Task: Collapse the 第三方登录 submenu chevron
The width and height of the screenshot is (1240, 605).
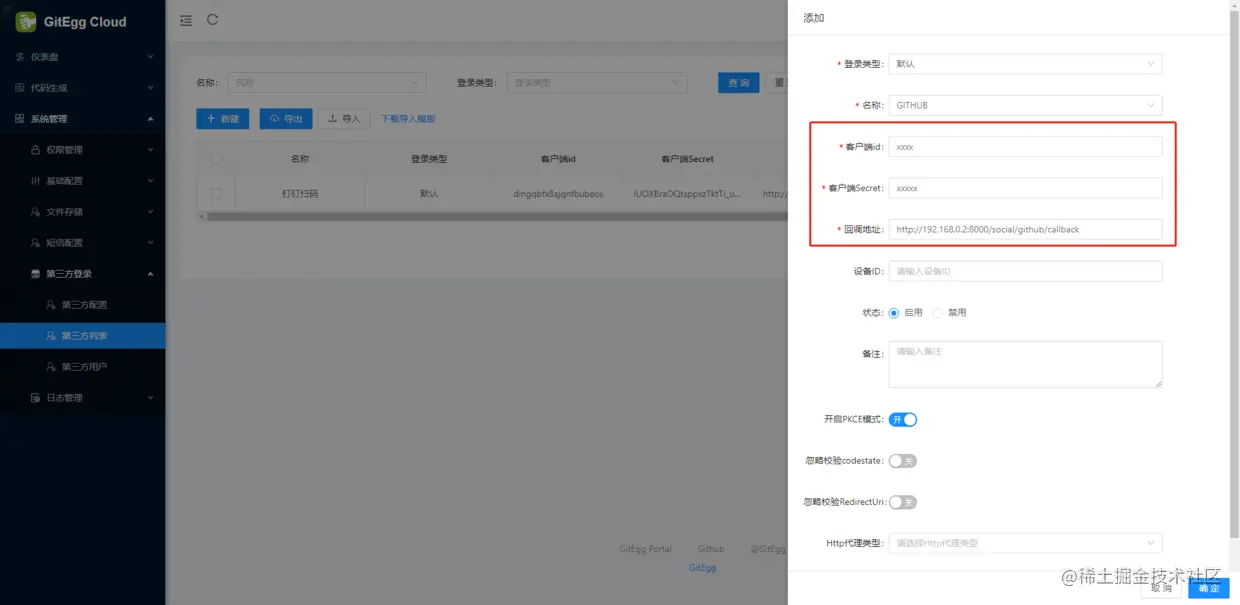Action: click(151, 274)
